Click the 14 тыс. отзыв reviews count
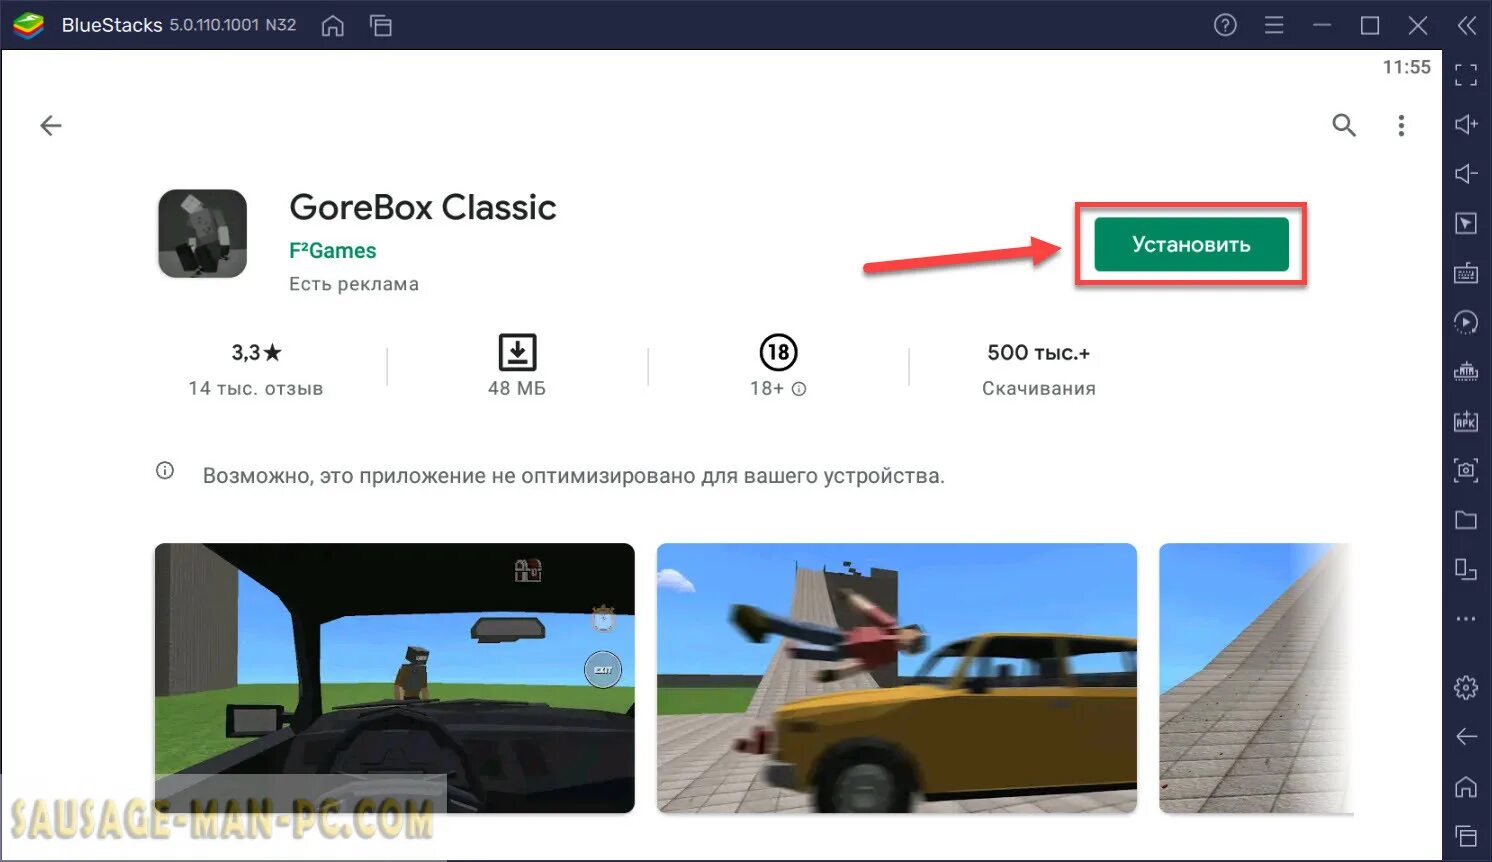The width and height of the screenshot is (1492, 862). [x=256, y=388]
